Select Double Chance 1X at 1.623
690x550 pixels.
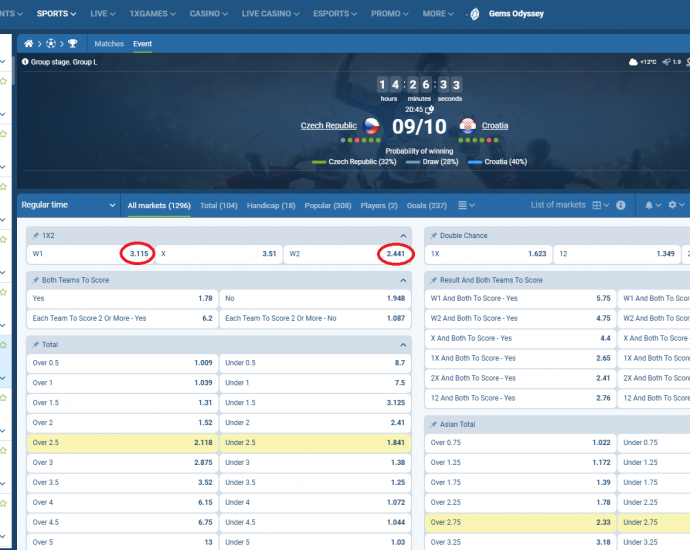(488, 254)
